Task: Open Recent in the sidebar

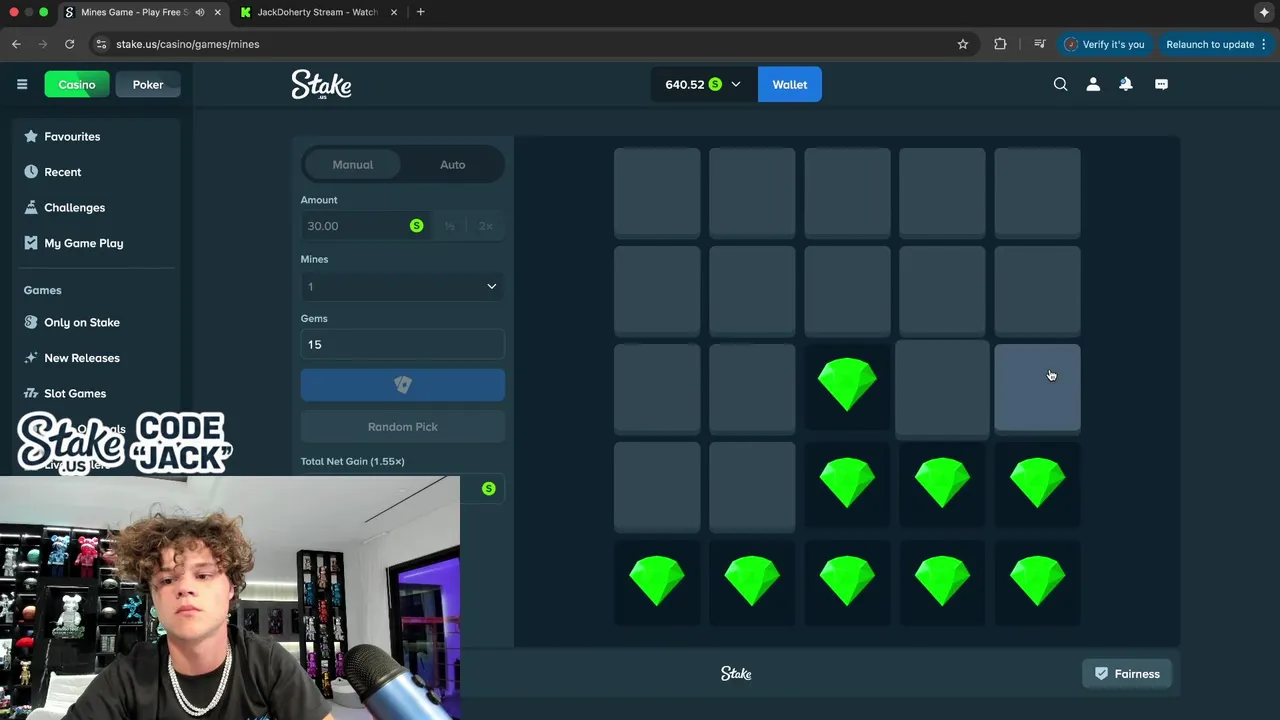Action: click(62, 172)
